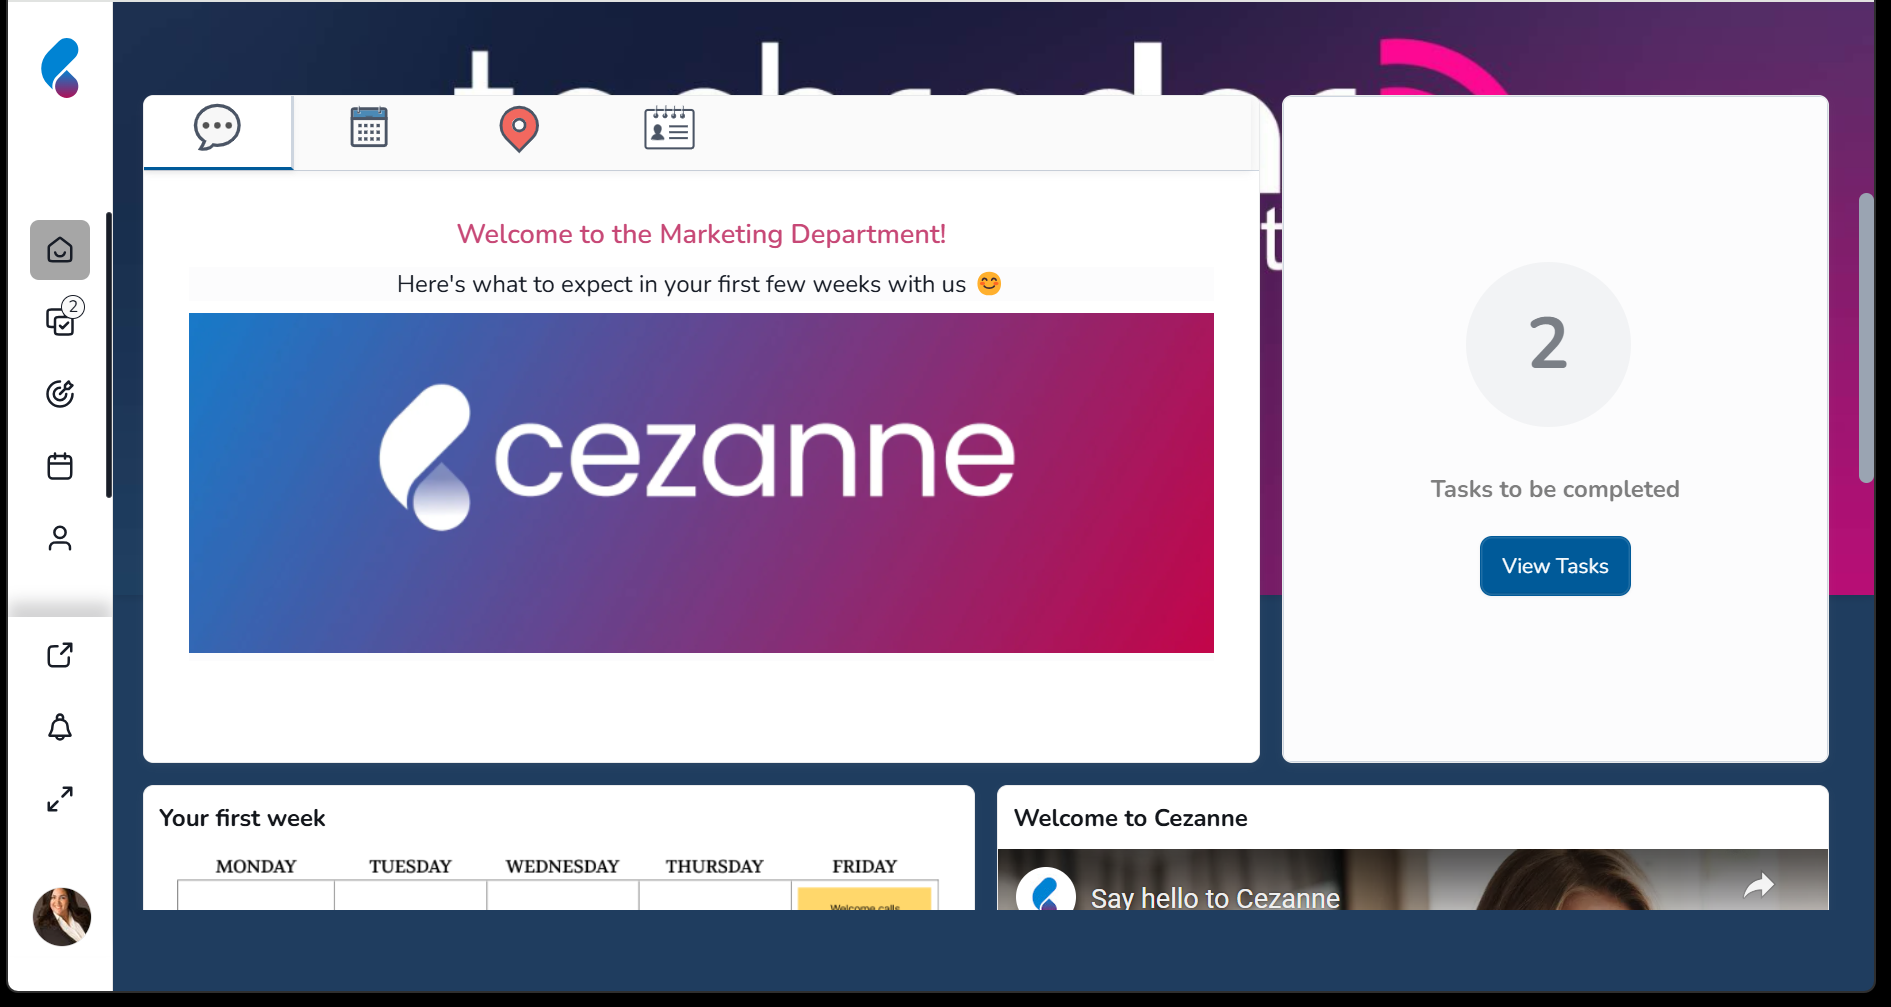Image resolution: width=1891 pixels, height=1007 pixels.
Task: Open the Cezanne logo in sidebar
Action: (60, 68)
